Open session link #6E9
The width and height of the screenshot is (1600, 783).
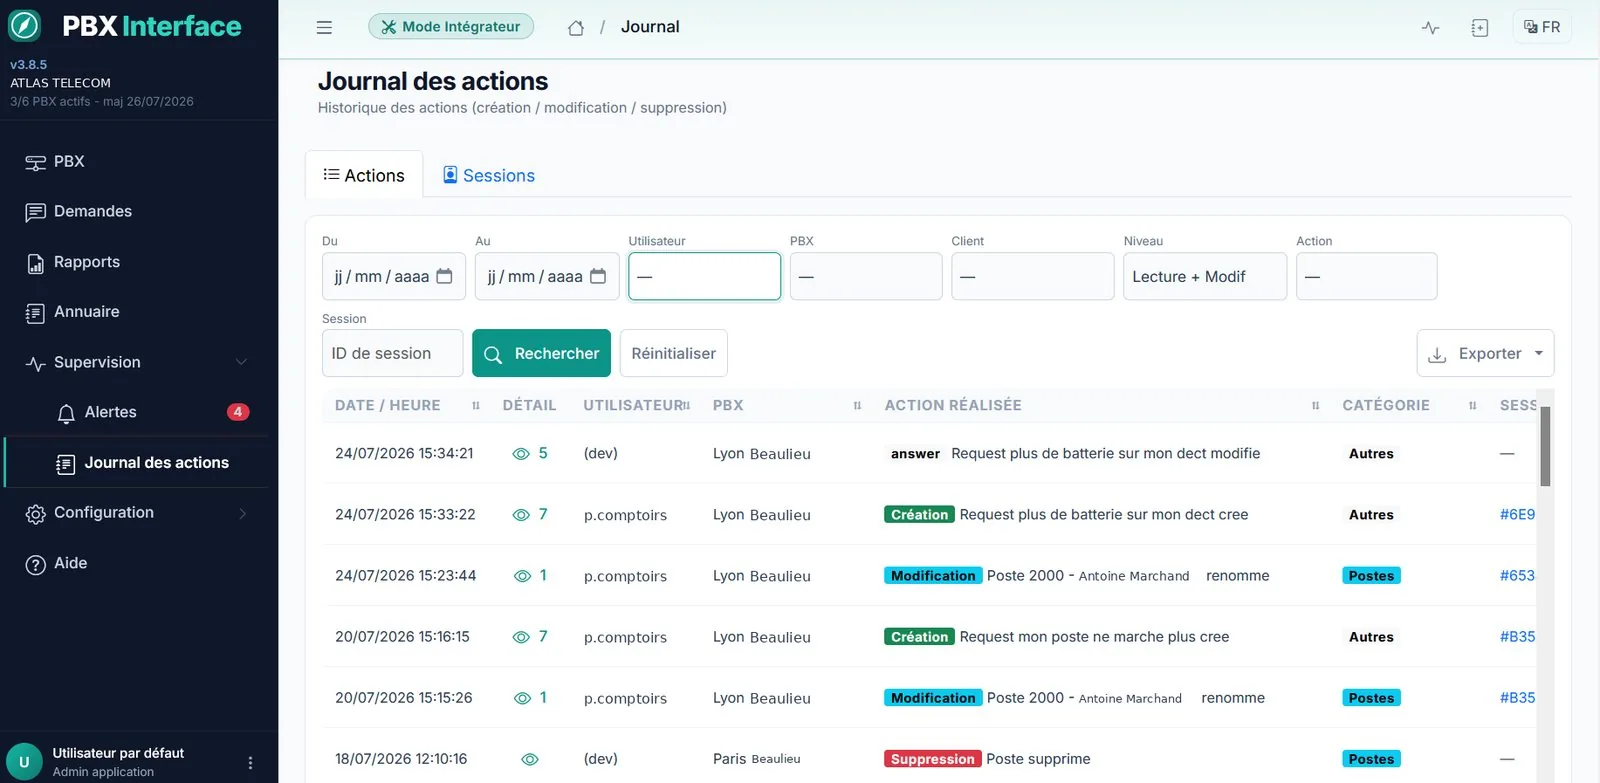click(1517, 514)
